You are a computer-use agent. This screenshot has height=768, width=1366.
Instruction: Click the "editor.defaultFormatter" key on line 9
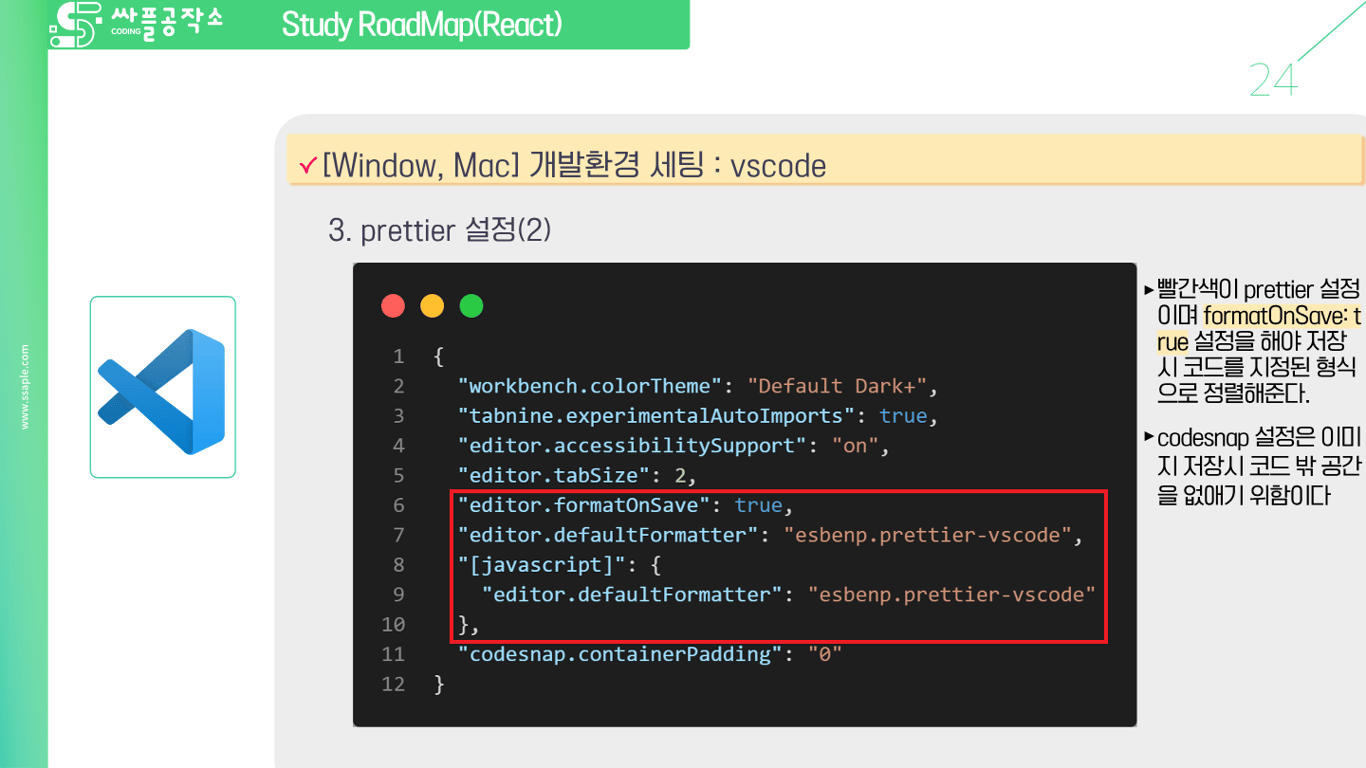[x=633, y=594]
